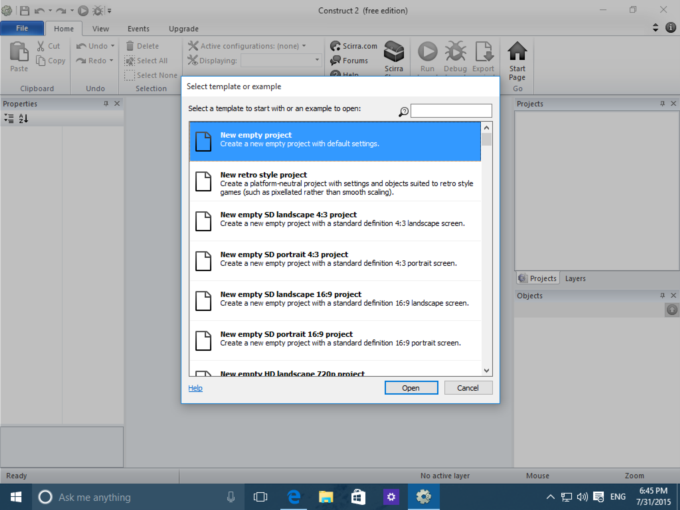Image resolution: width=680 pixels, height=510 pixels.
Task: Click the quick access debug icon
Action: click(98, 10)
